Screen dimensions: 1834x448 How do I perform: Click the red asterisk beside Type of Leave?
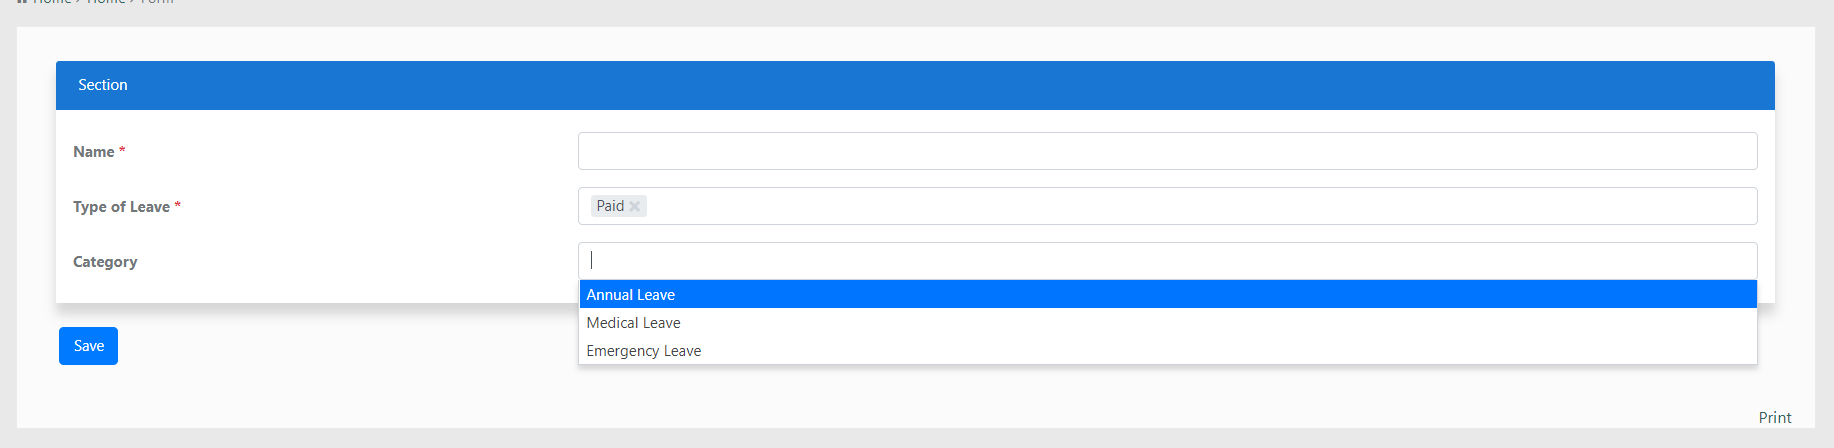tap(178, 206)
